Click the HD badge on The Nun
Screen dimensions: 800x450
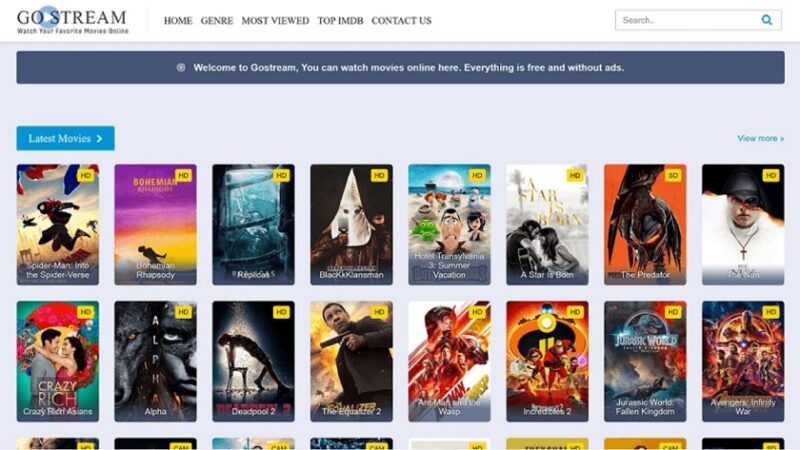click(x=770, y=176)
